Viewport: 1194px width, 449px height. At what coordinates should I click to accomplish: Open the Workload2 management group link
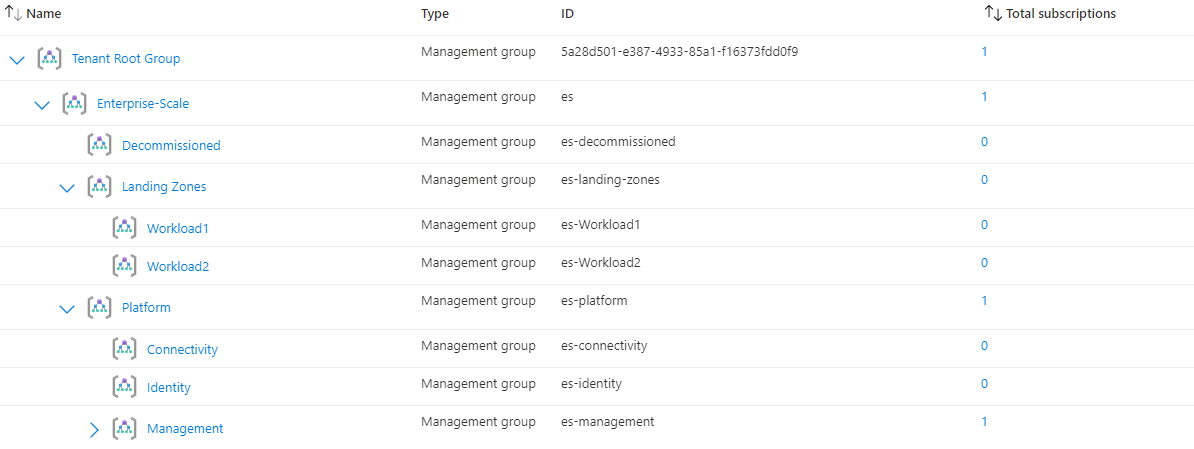click(x=177, y=267)
